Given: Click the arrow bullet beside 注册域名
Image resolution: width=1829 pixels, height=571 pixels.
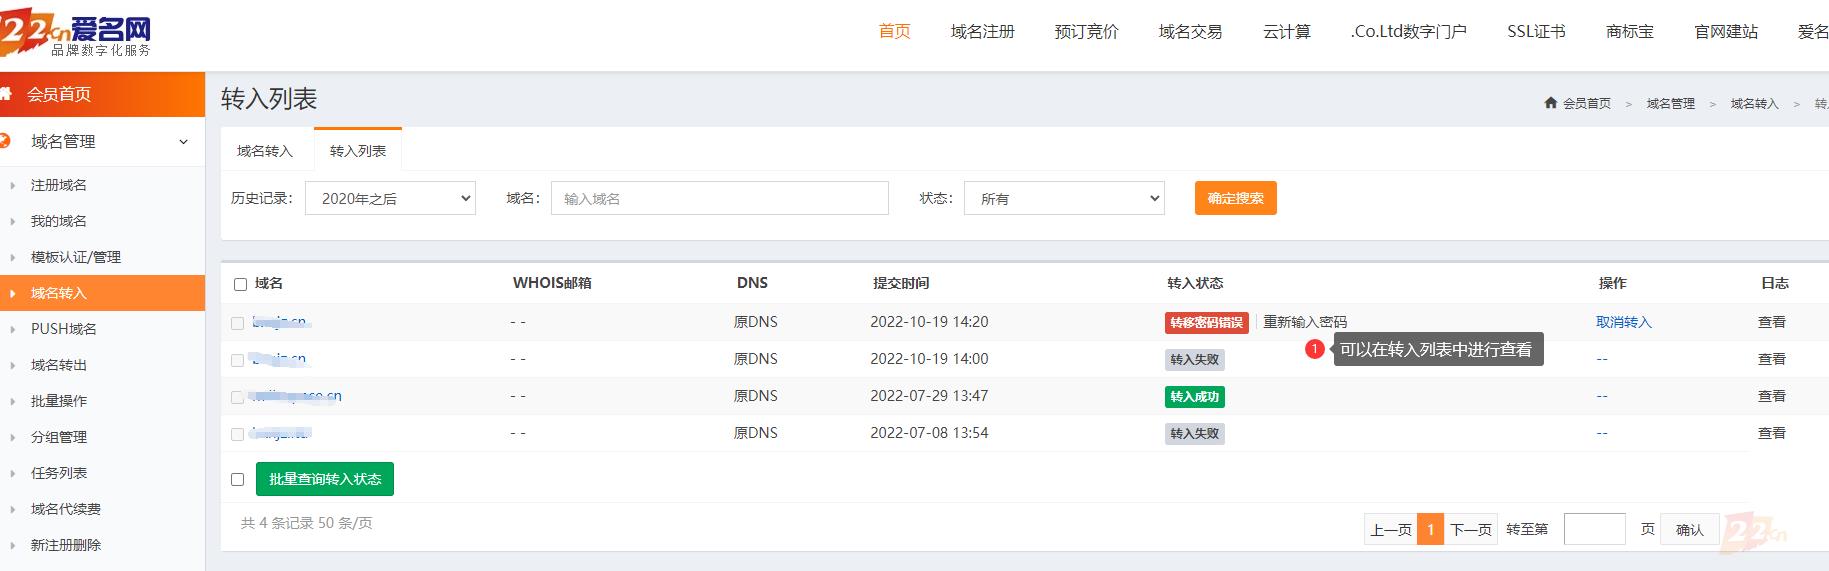Looking at the screenshot, I should pyautogui.click(x=12, y=185).
